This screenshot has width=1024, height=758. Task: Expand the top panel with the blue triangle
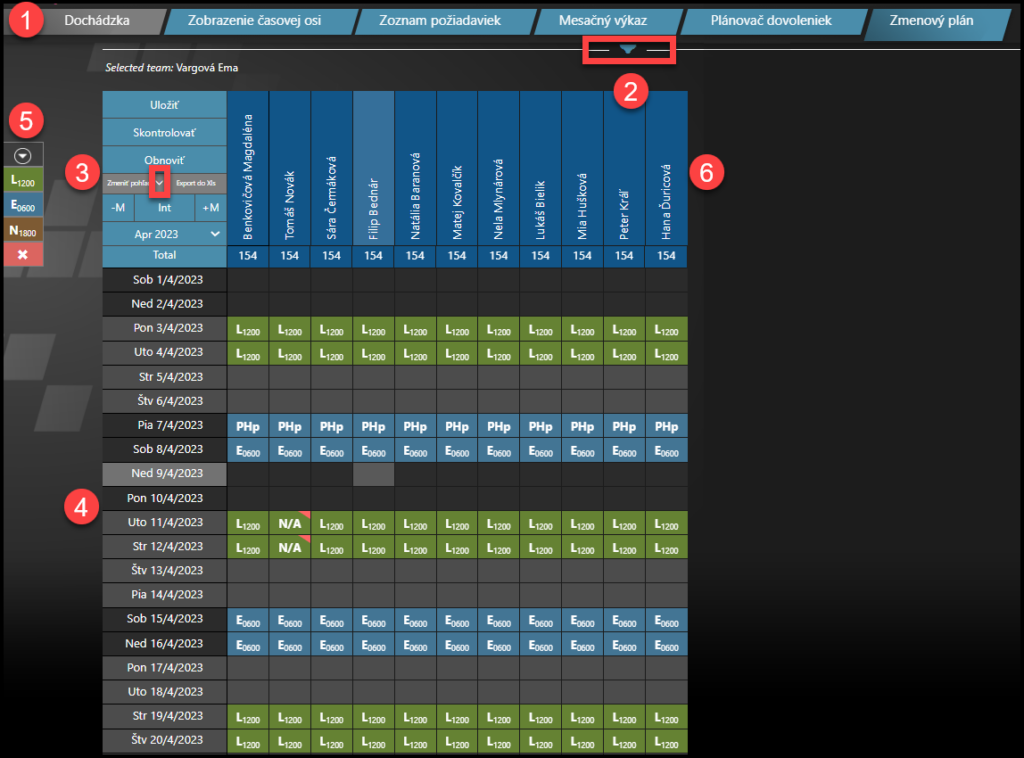[628, 49]
